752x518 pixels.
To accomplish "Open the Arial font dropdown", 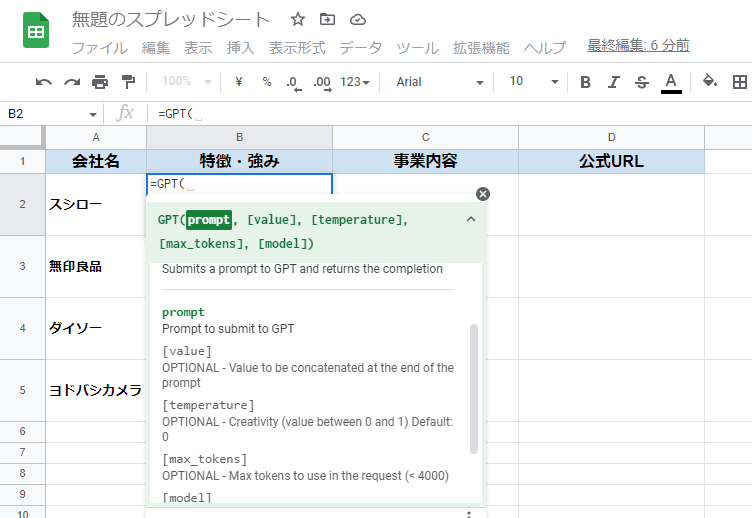I will point(439,82).
